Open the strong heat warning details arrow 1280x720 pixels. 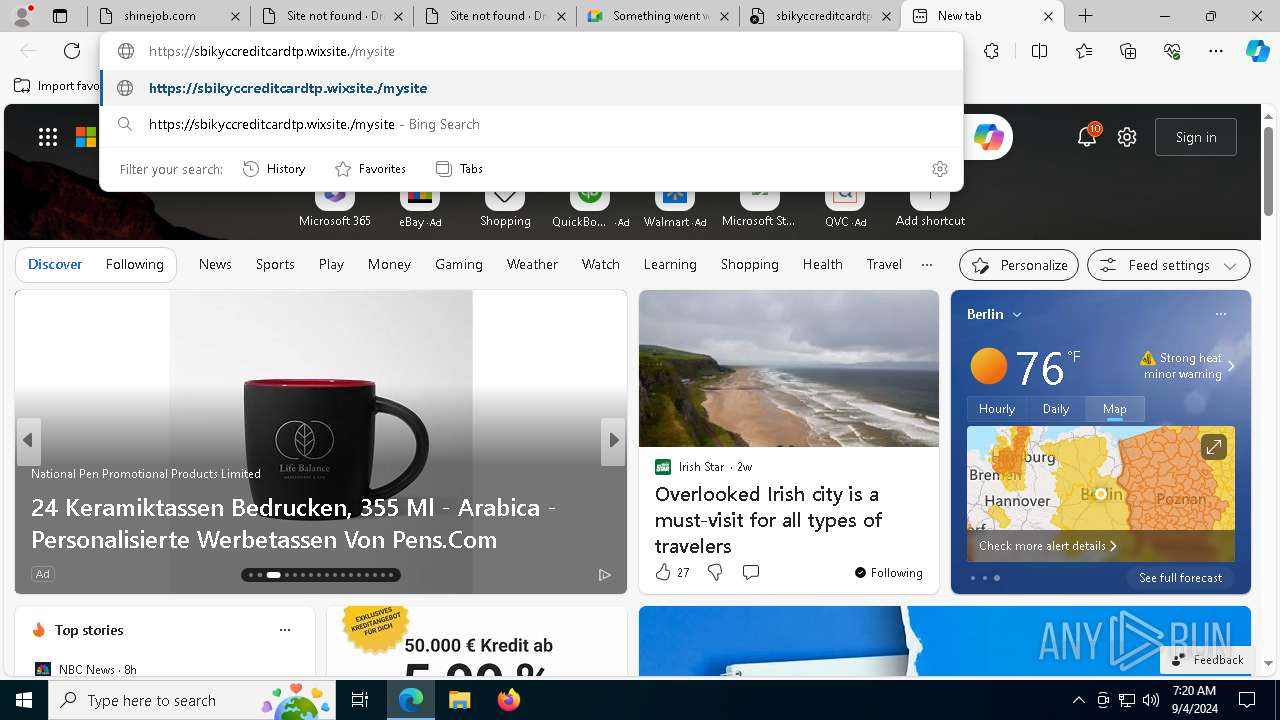1231,366
